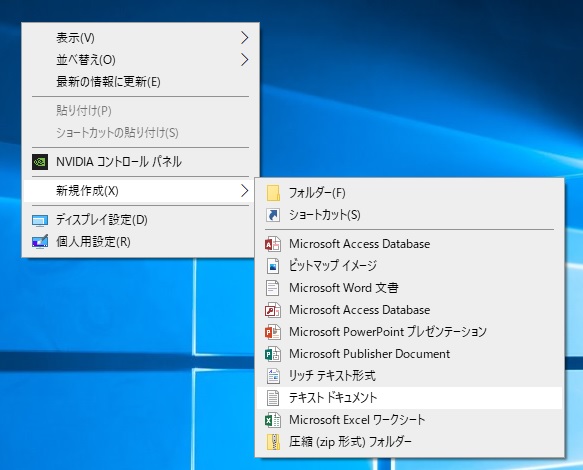
Task: Click the second Access Database icon with key
Action: coord(273,310)
